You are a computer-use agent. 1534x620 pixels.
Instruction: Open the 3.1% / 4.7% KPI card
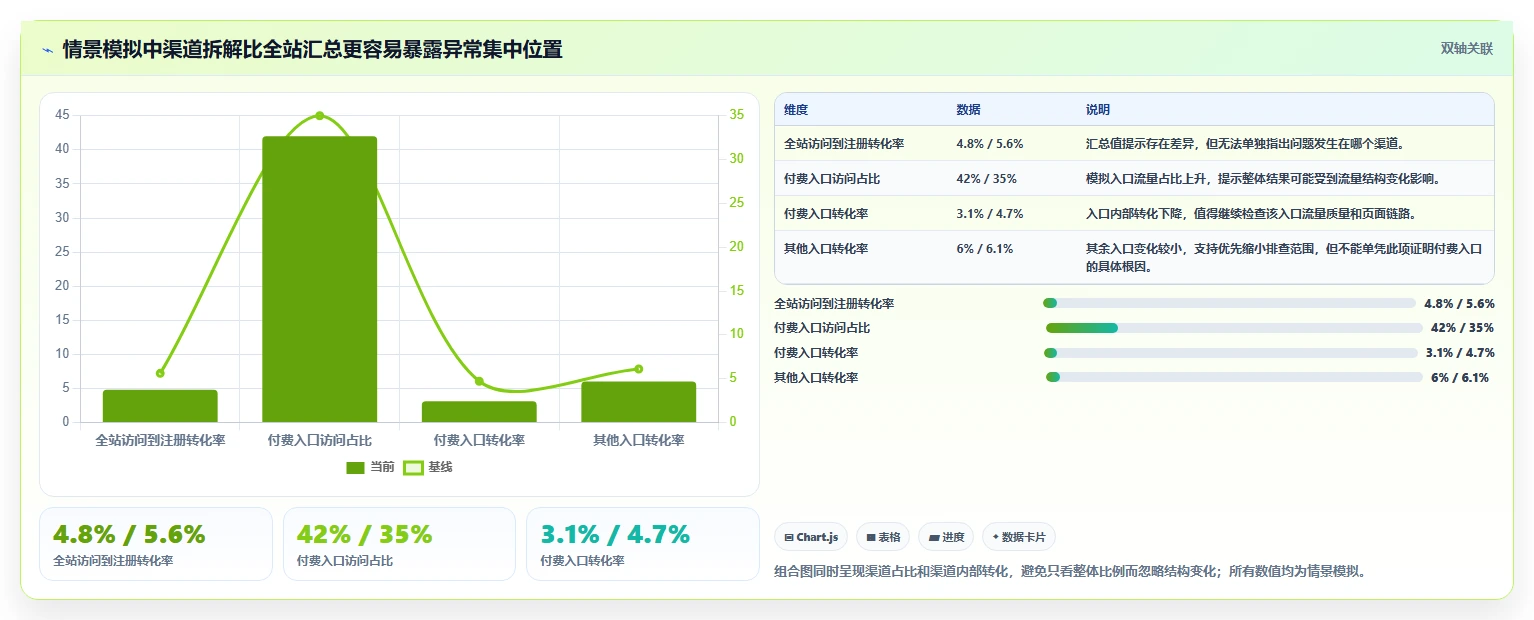pyautogui.click(x=643, y=544)
